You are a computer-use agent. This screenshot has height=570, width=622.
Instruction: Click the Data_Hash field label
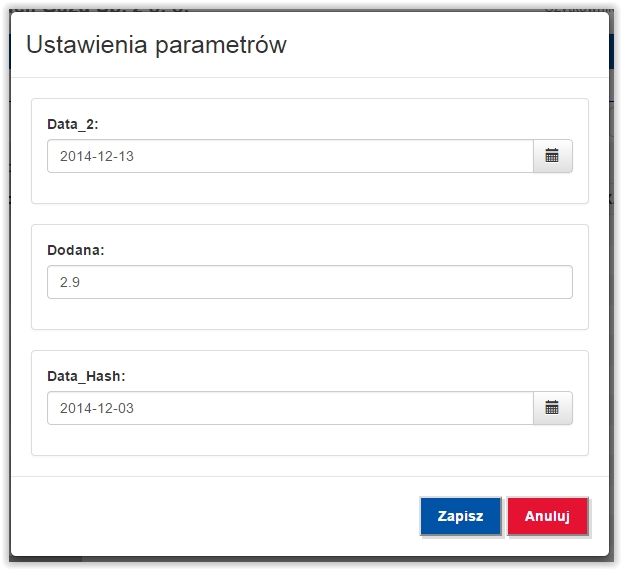point(86,376)
